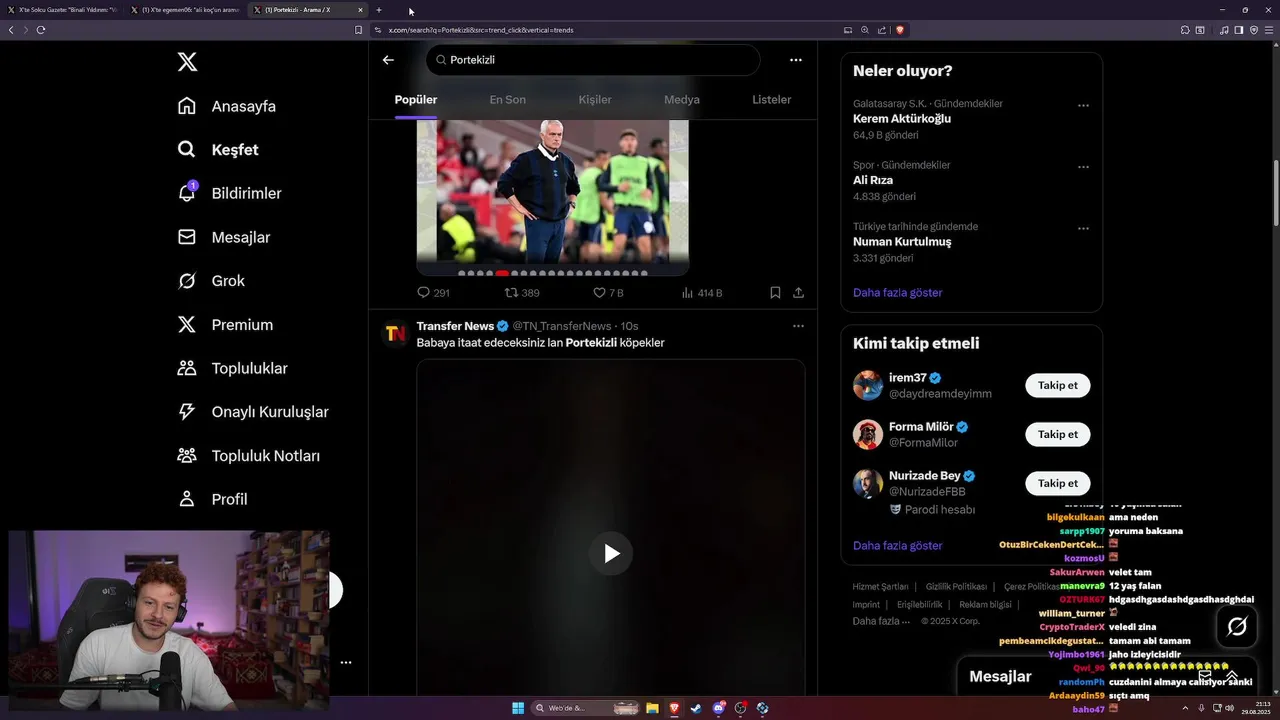Go to Keşfet explore page

218,150
